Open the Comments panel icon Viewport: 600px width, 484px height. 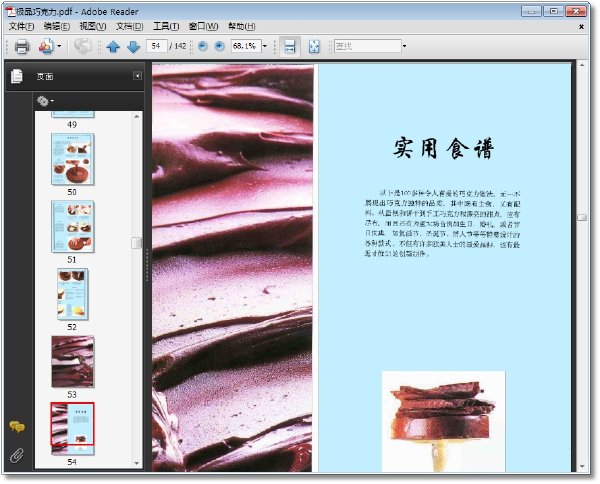click(17, 426)
